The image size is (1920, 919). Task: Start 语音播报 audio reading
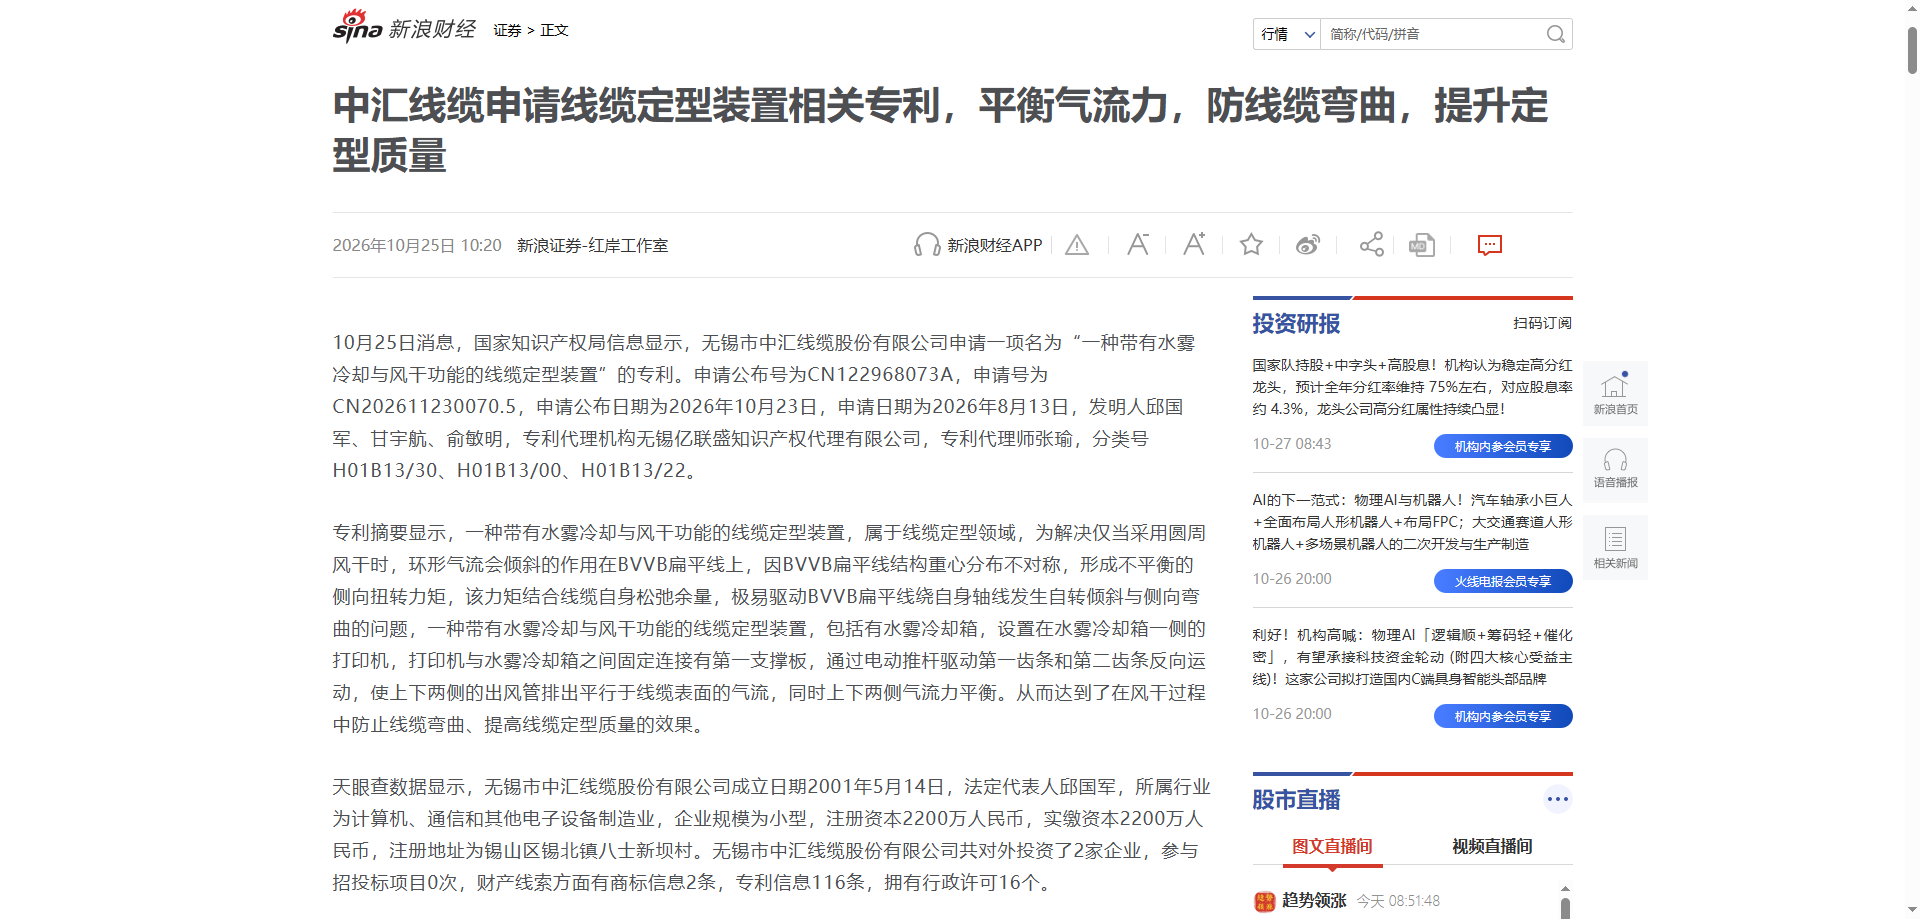pos(1615,470)
